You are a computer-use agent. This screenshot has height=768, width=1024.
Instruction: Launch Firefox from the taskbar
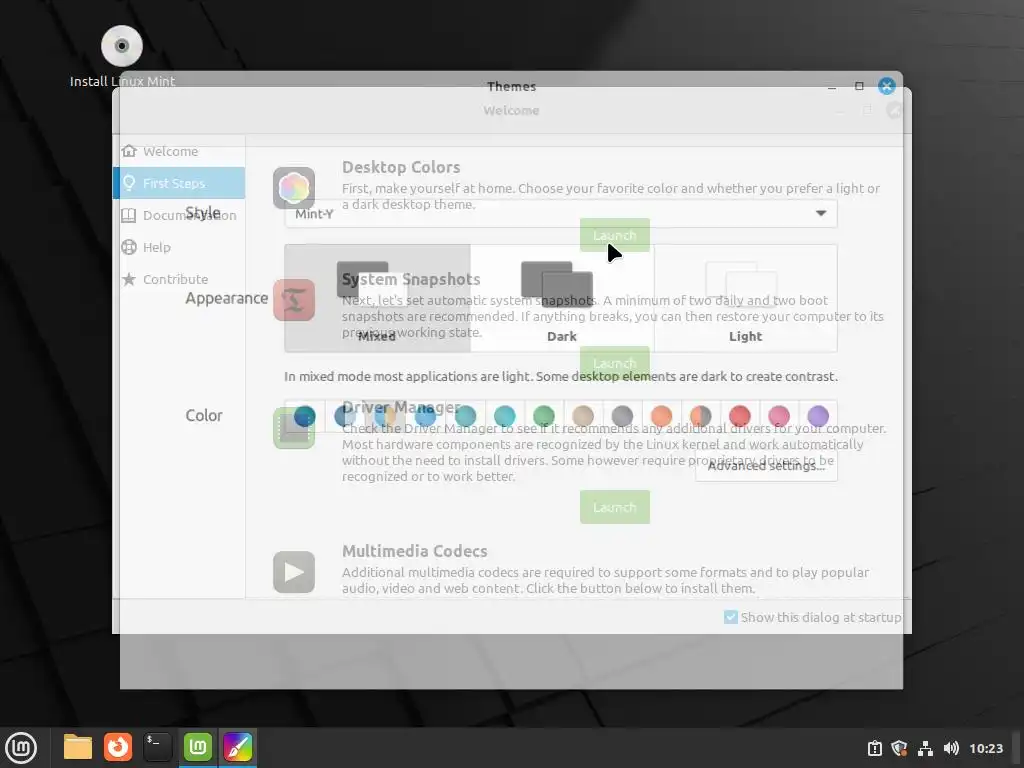pos(118,747)
